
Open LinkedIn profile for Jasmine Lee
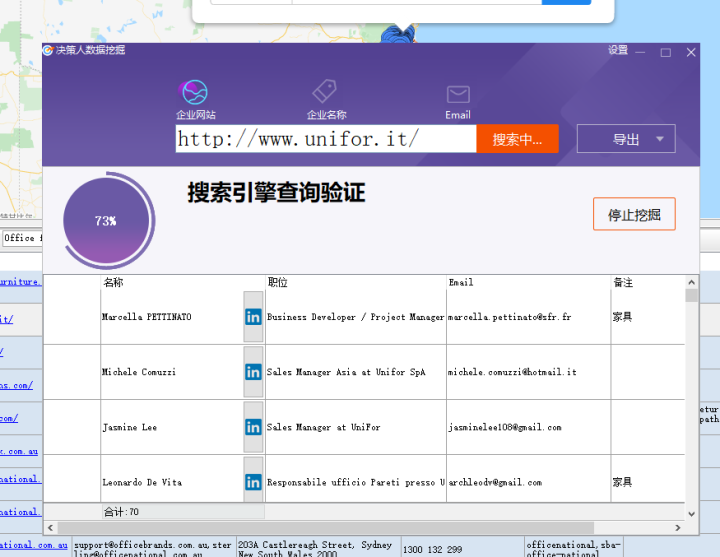[x=253, y=427]
